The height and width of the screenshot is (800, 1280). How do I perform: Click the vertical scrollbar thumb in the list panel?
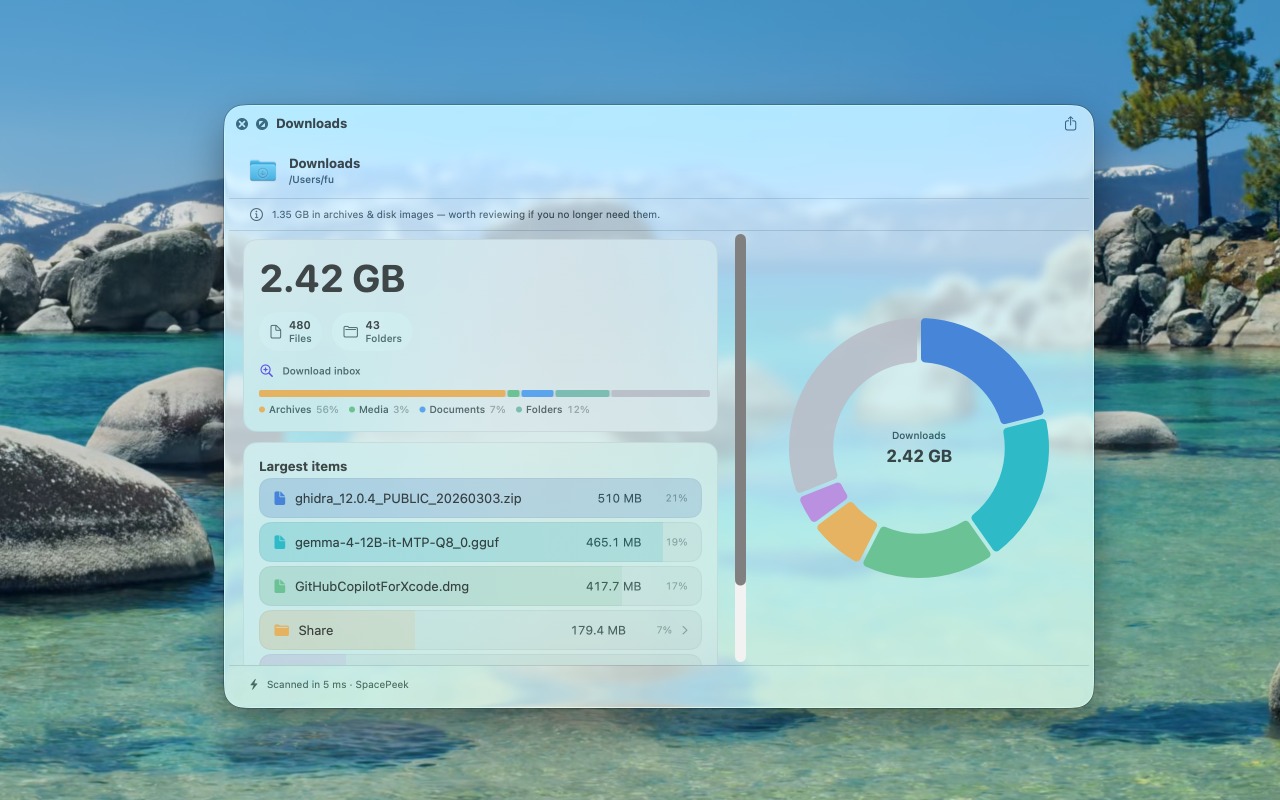click(740, 410)
